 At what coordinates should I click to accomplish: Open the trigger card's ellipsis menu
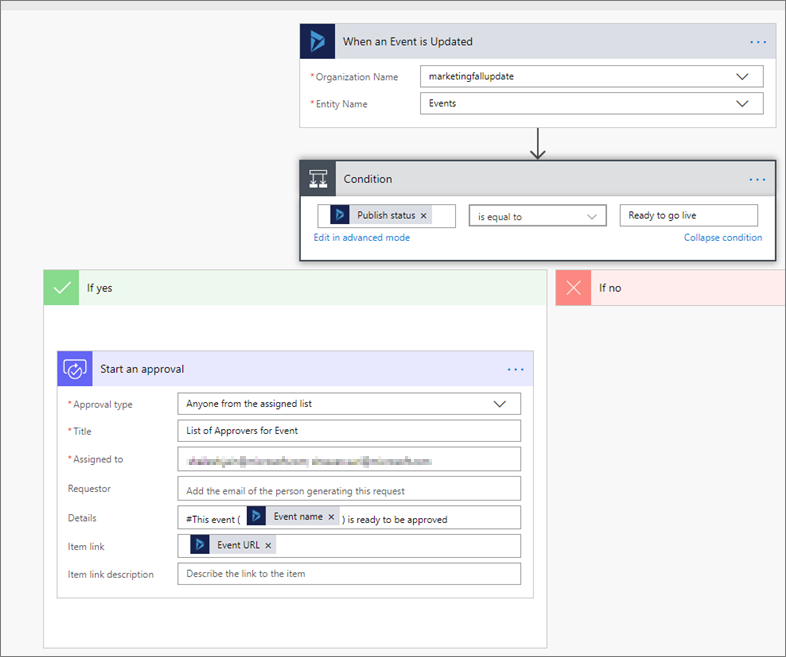[757, 42]
